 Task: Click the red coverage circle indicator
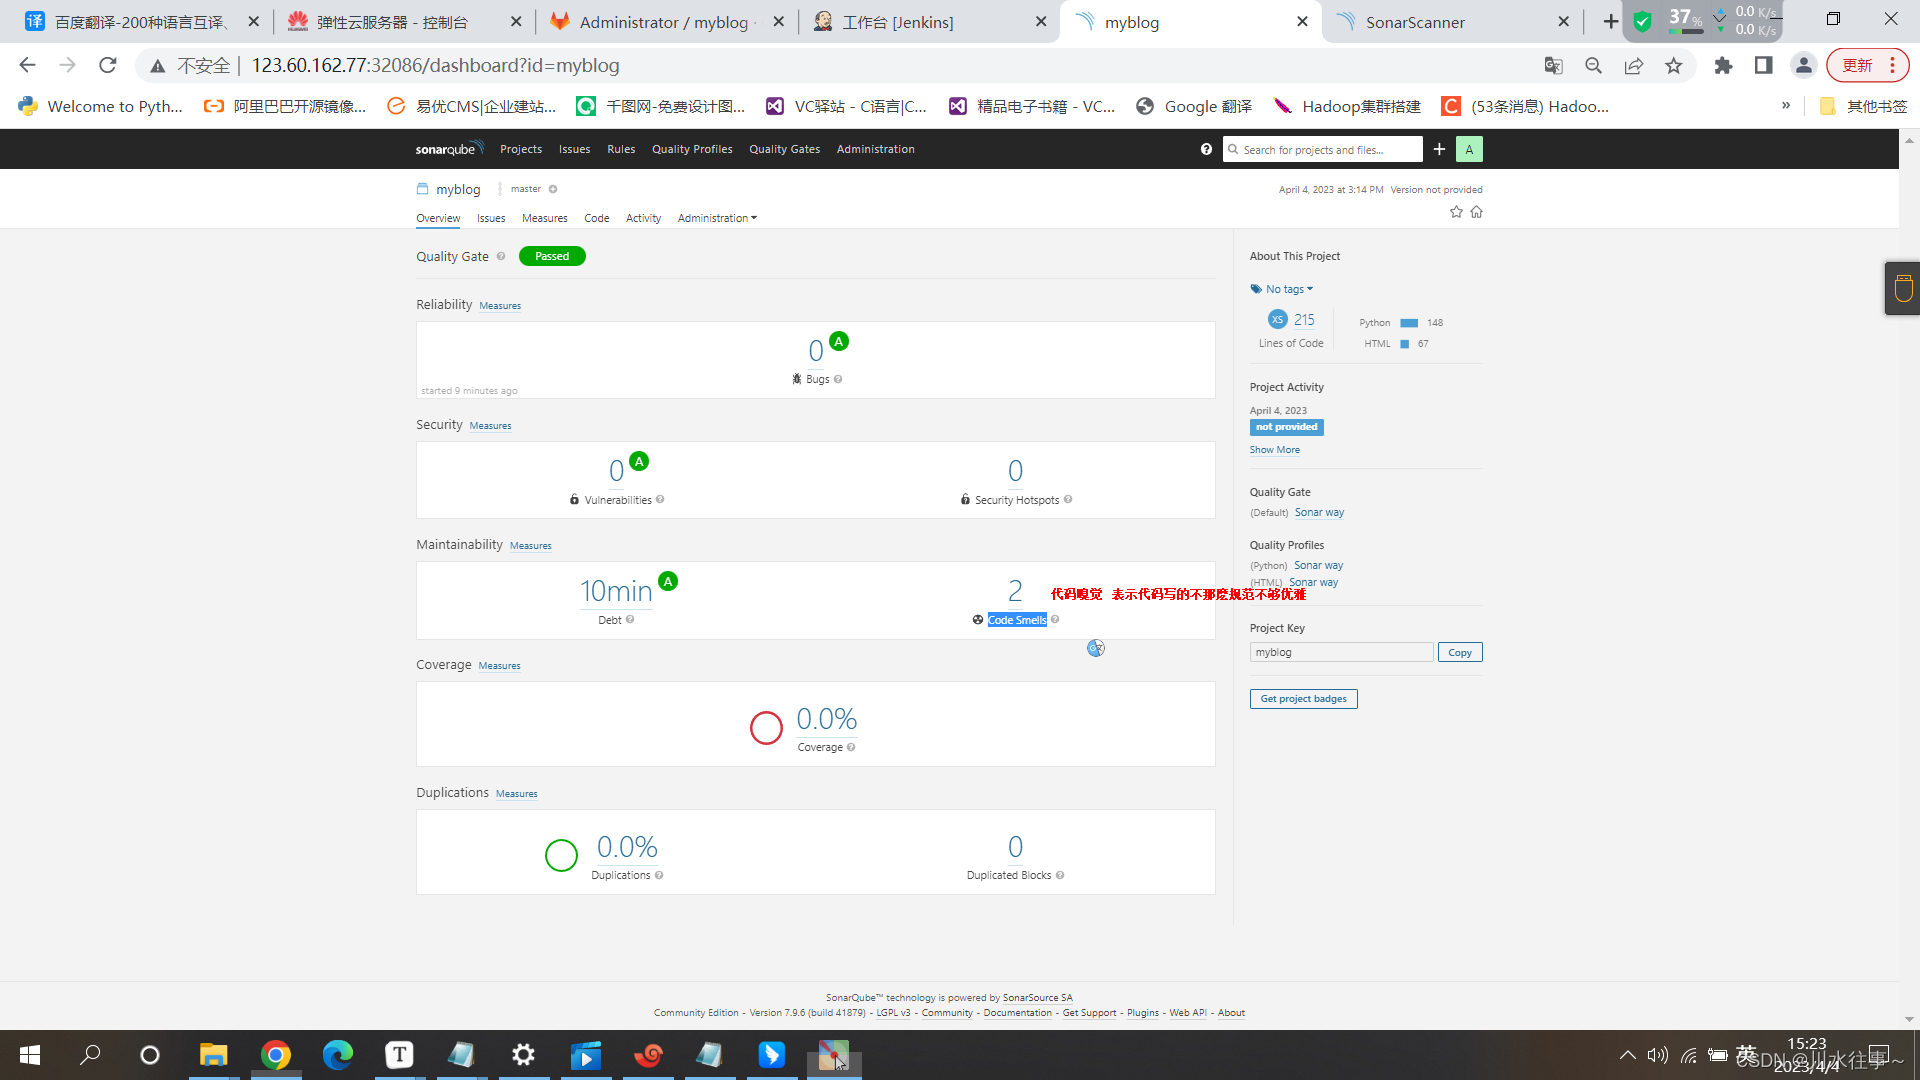coord(766,727)
